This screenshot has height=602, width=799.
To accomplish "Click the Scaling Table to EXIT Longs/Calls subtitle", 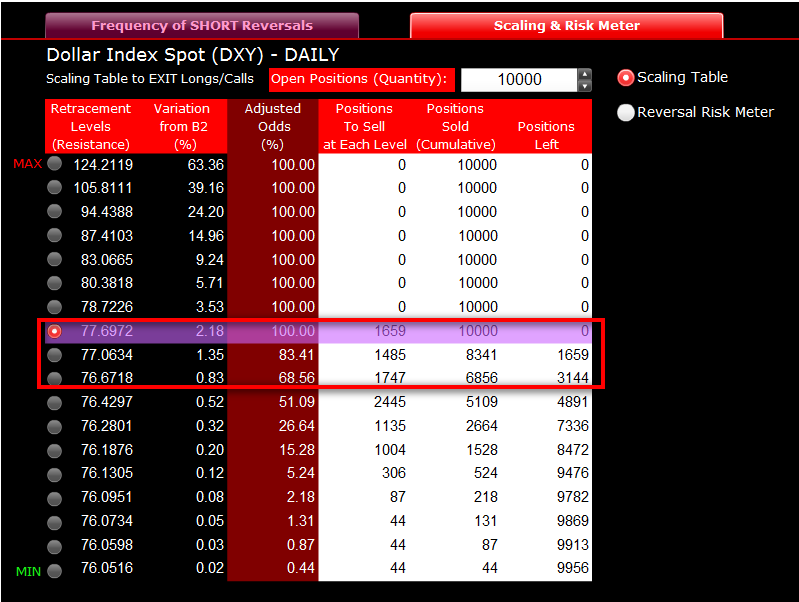I will coord(150,79).
